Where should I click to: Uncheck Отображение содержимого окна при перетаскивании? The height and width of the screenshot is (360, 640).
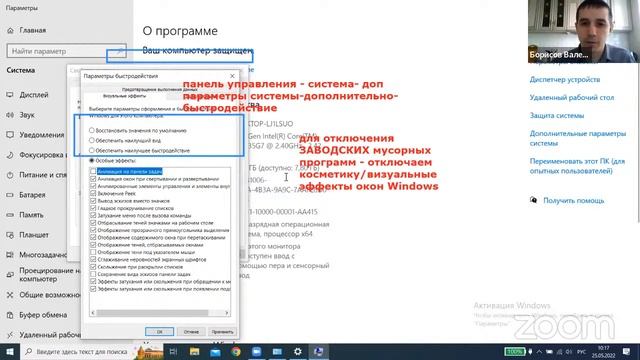[x=93, y=238]
